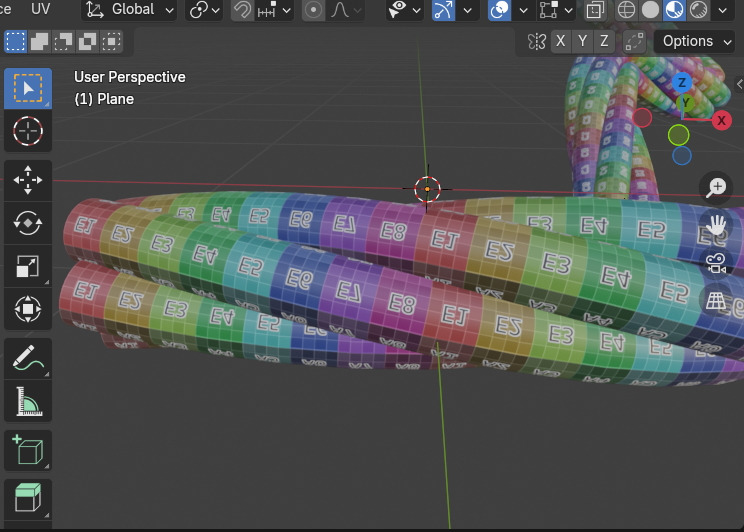Toggle X axis mirror

point(560,41)
